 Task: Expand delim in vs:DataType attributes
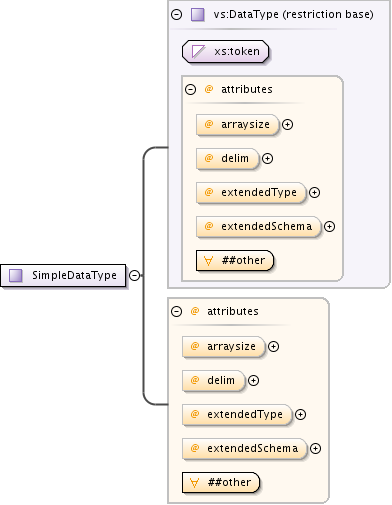267,159
